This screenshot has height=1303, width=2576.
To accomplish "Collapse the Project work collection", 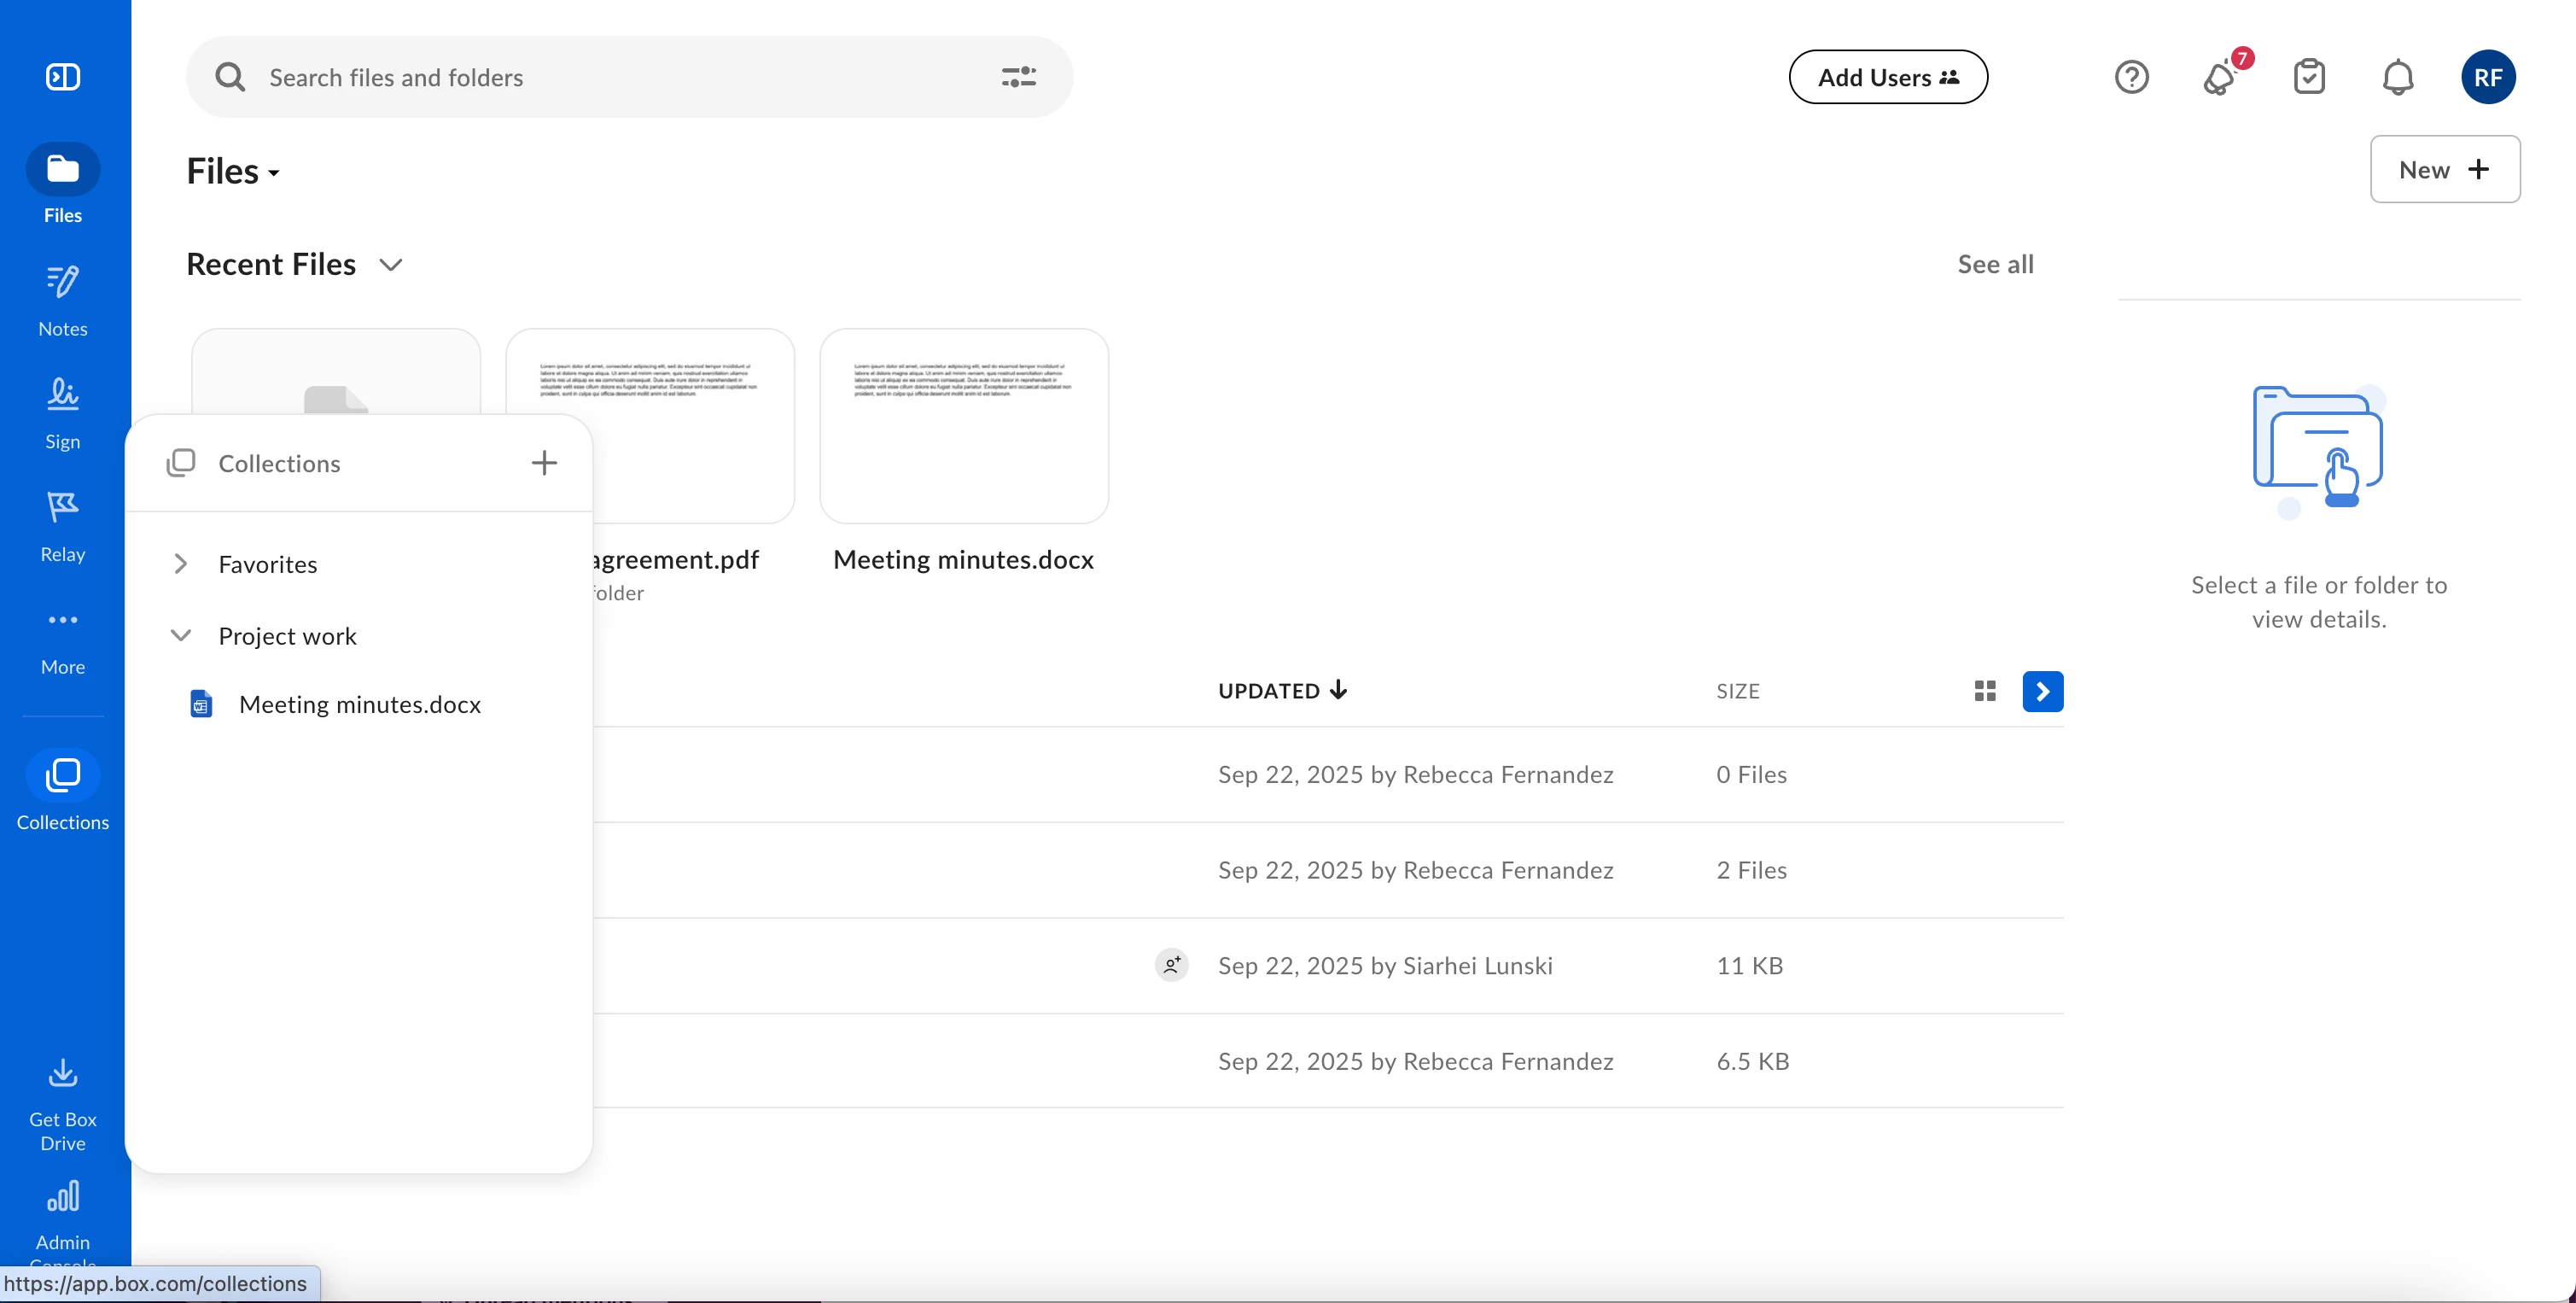I will (181, 636).
